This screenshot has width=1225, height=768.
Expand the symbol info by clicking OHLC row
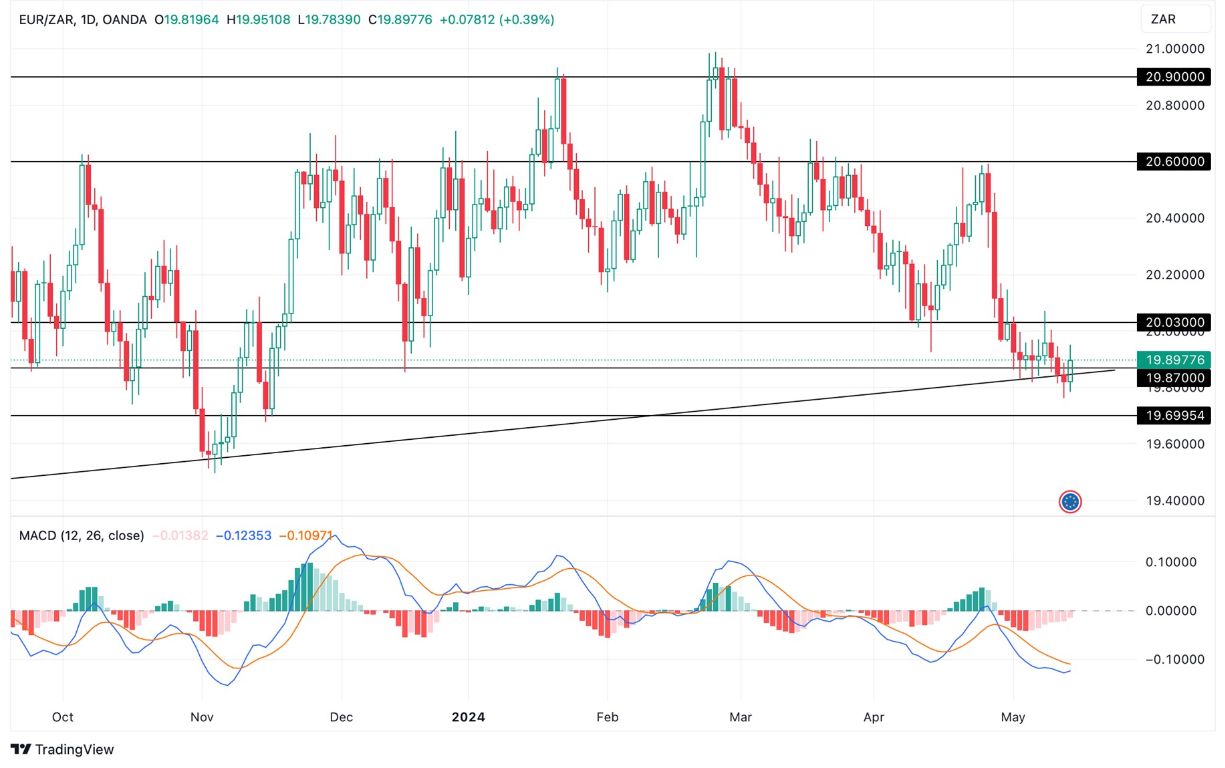click(x=300, y=17)
